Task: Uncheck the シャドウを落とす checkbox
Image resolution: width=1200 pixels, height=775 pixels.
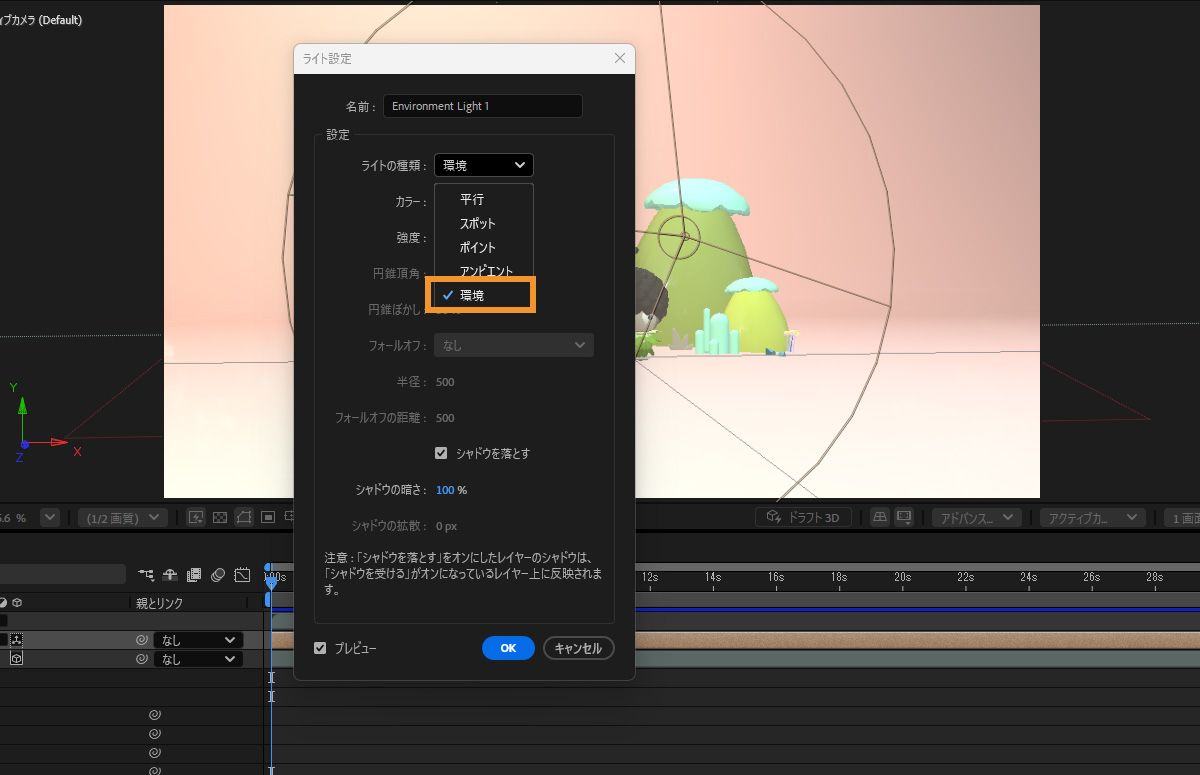Action: pos(441,453)
